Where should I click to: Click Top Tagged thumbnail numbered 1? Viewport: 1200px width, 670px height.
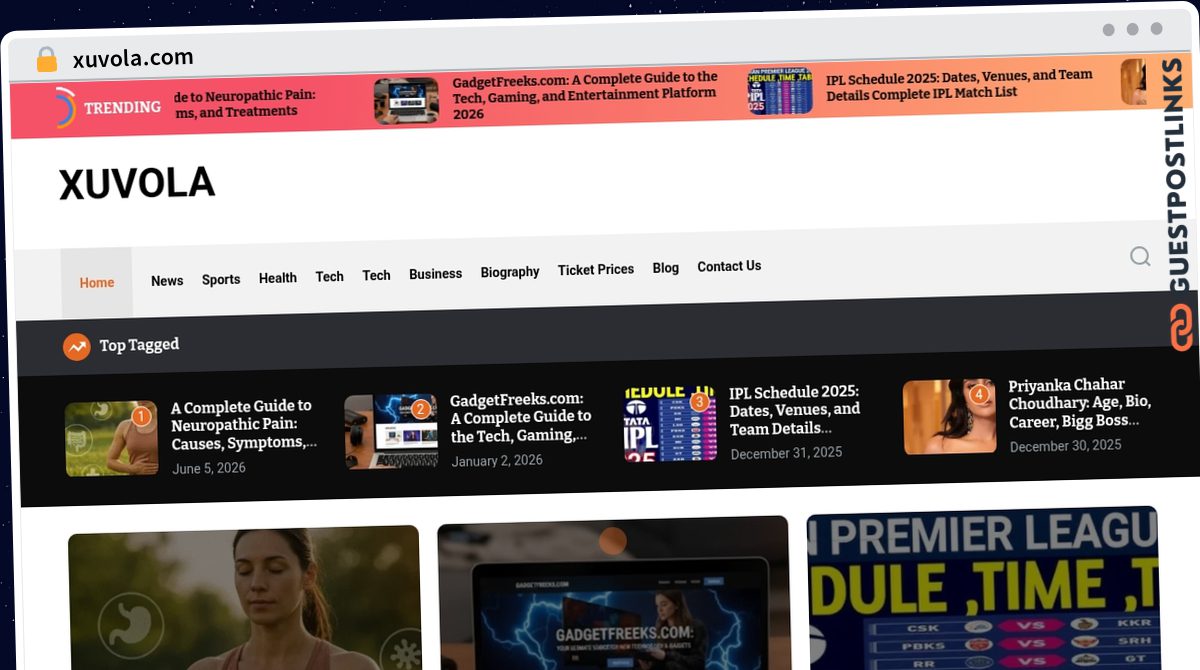point(111,438)
